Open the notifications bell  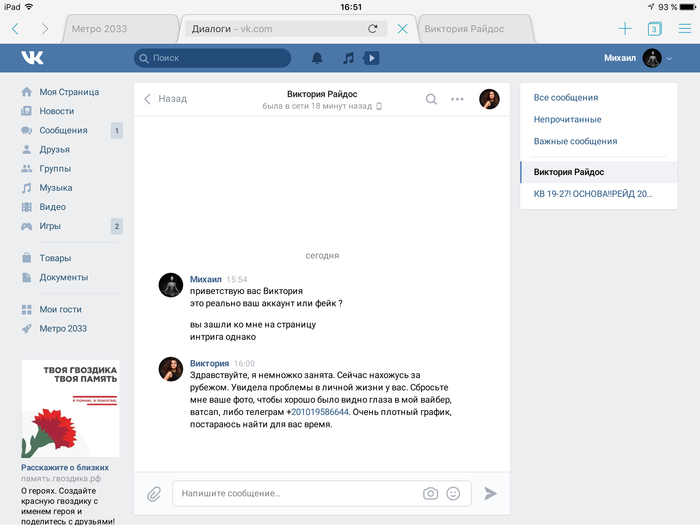[317, 58]
